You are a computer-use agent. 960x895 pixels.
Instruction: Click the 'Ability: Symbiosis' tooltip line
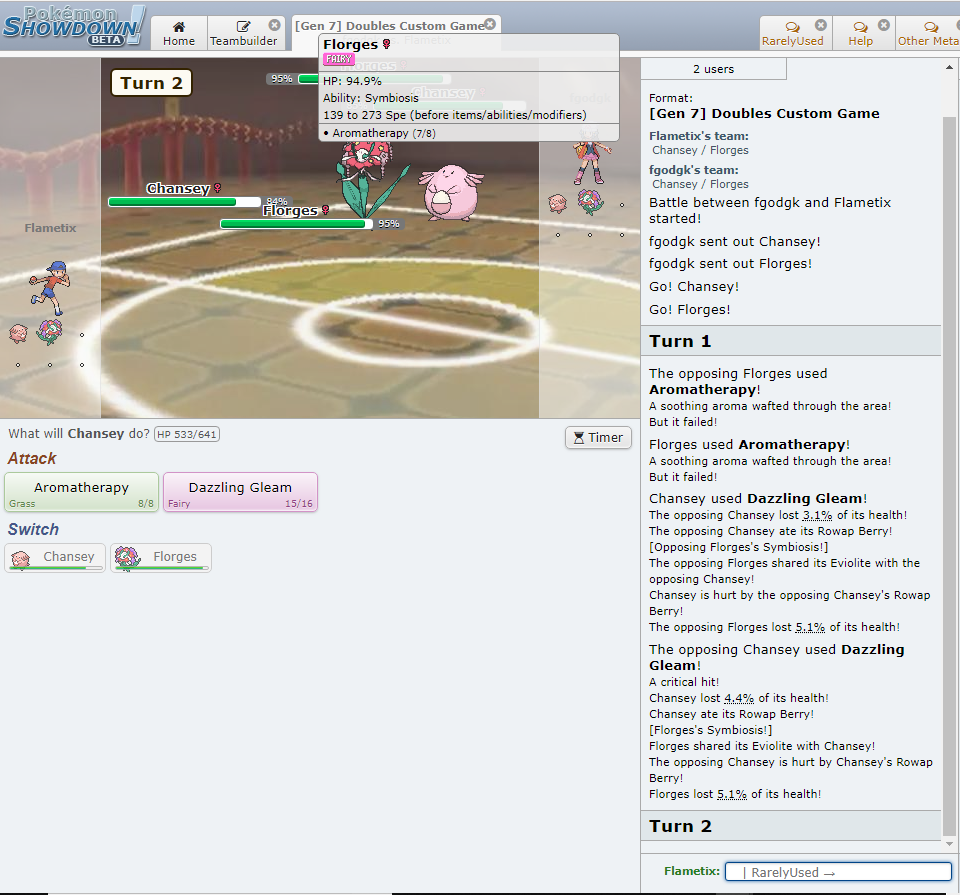(x=371, y=98)
